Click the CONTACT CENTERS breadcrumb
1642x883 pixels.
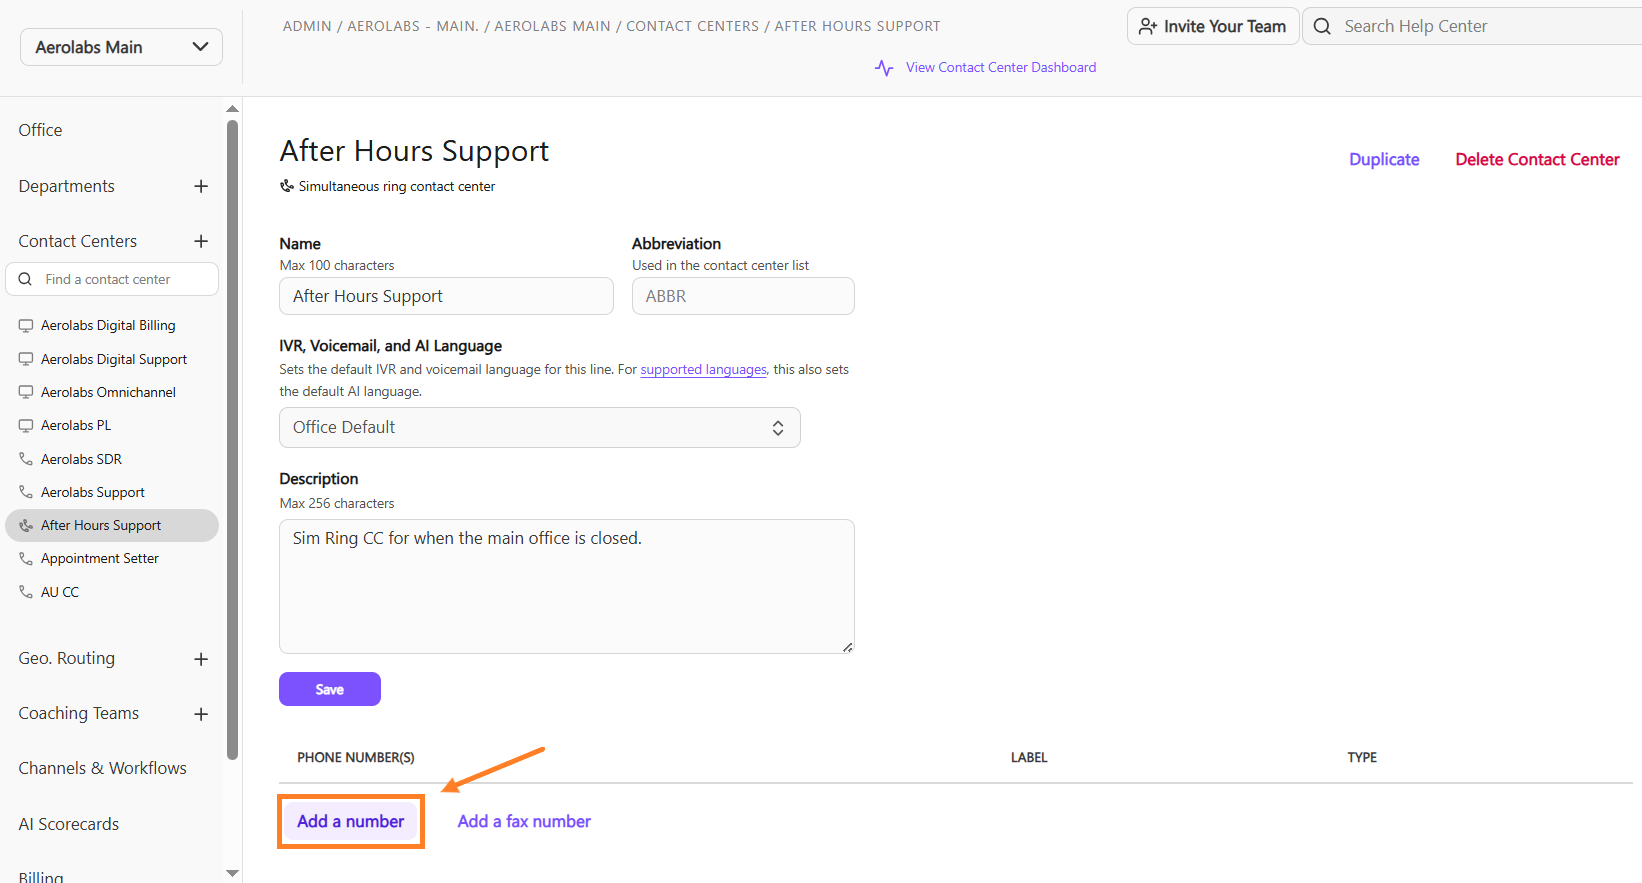pyautogui.click(x=692, y=26)
